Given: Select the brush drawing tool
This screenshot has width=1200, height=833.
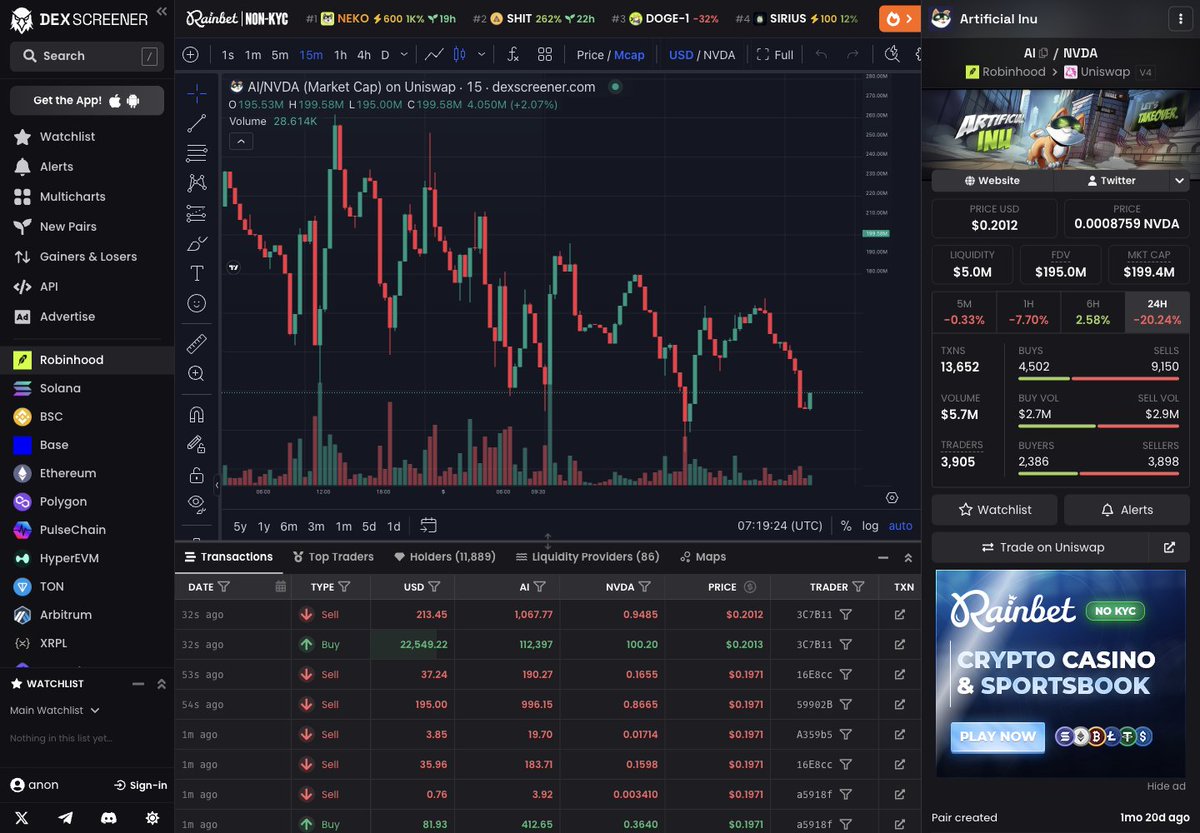Looking at the screenshot, I should [196, 243].
